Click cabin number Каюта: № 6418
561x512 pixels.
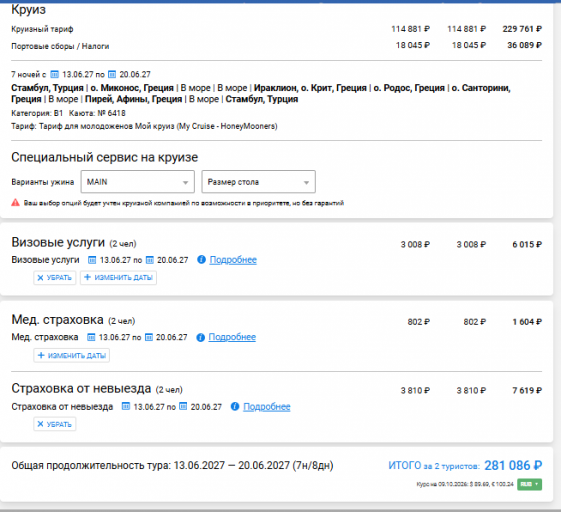click(x=97, y=113)
